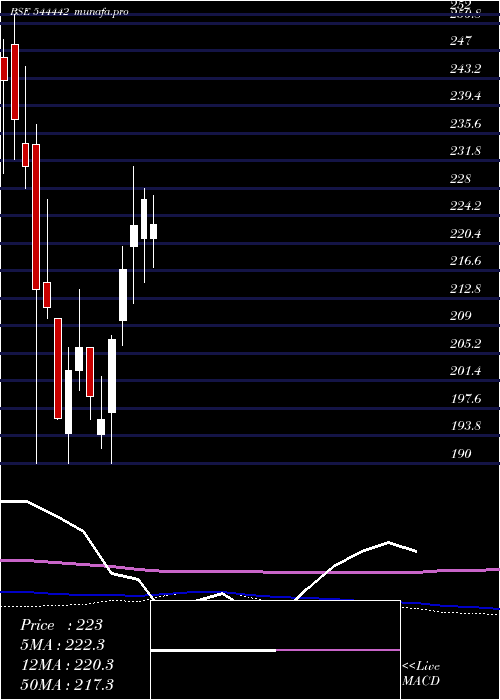
Task: Click the 235.6 price axis label
Action: click(x=466, y=124)
